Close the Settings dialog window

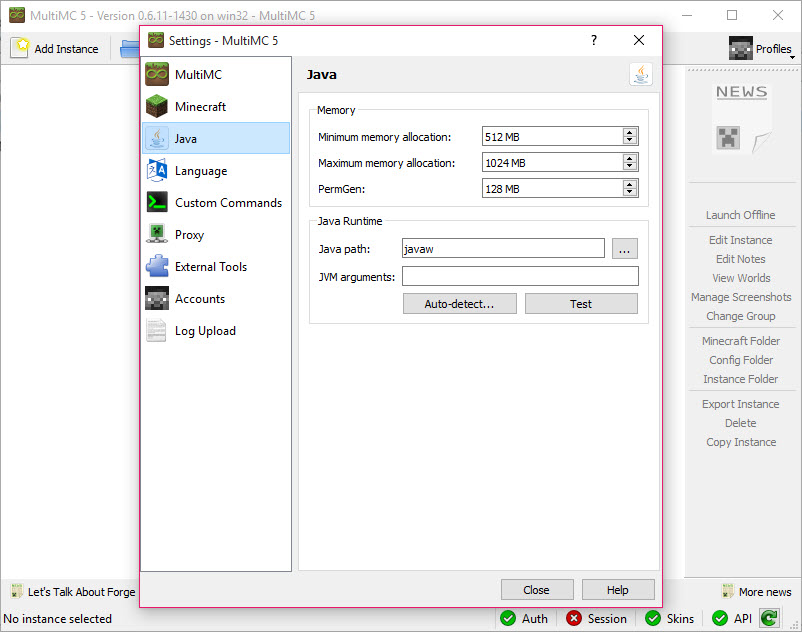click(x=639, y=40)
